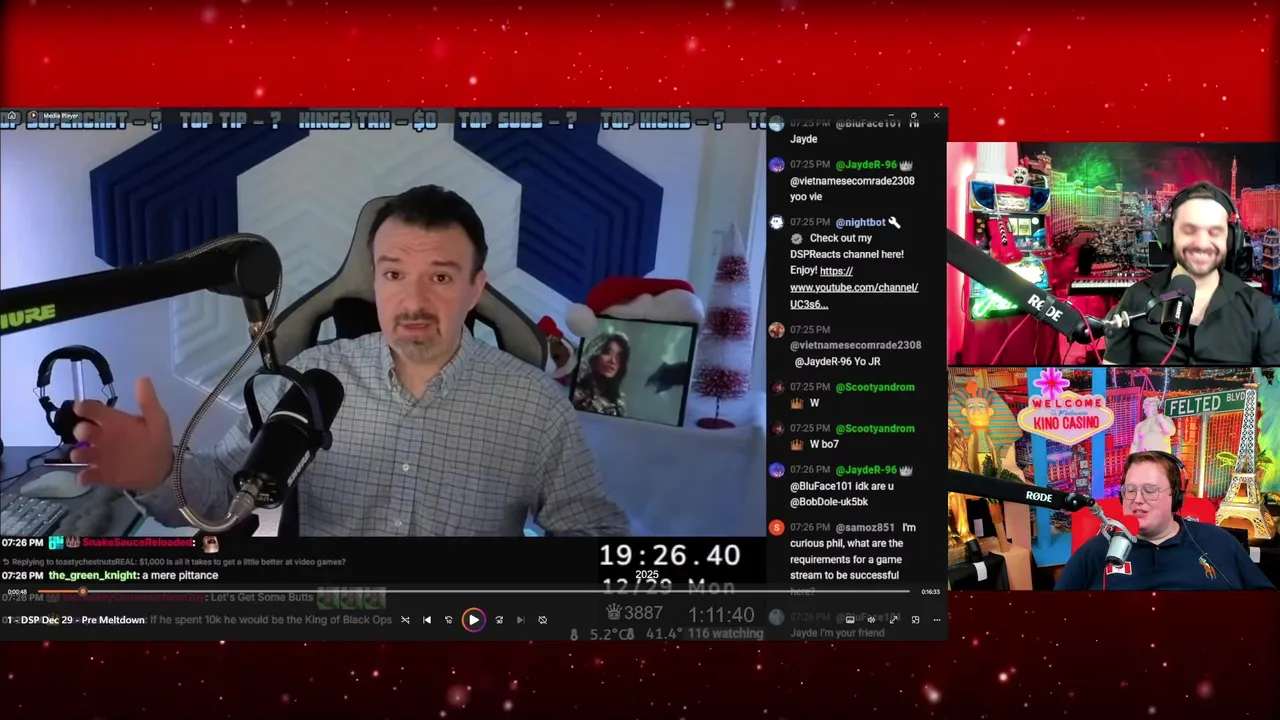The height and width of the screenshot is (720, 1280).
Task: Click the @nightbot username in chat
Action: [x=860, y=222]
